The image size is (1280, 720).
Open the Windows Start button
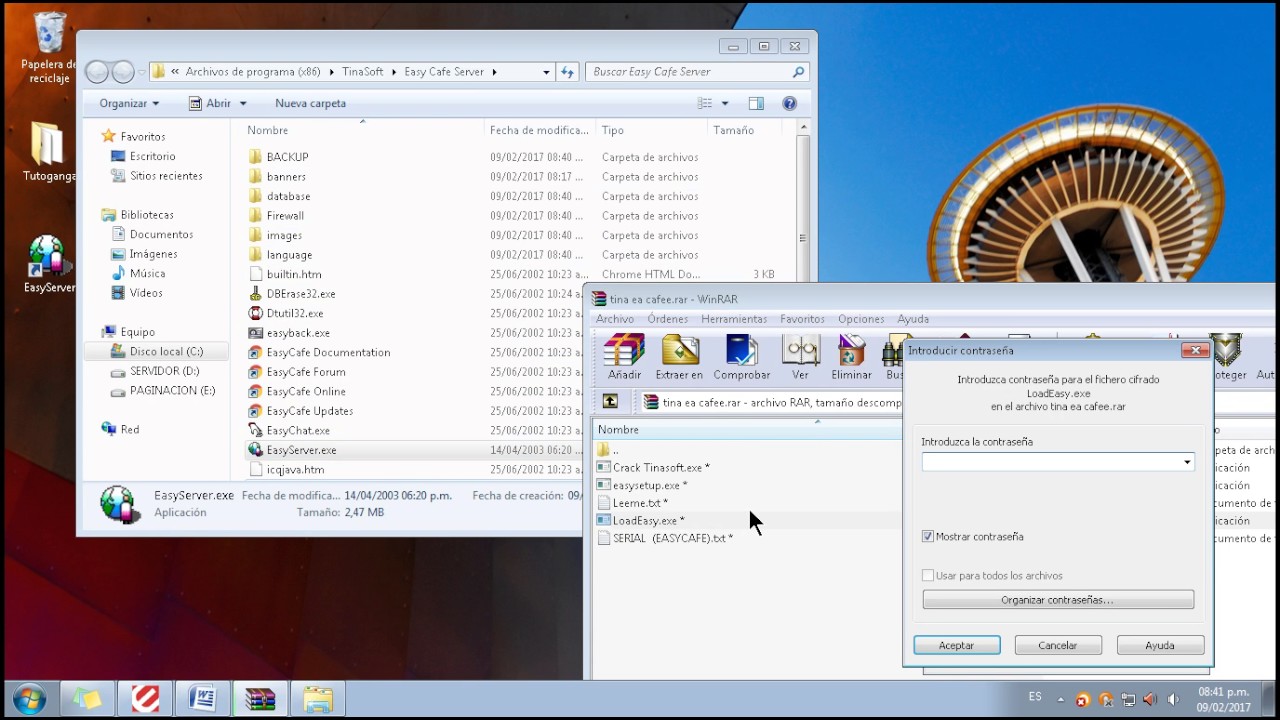[29, 698]
